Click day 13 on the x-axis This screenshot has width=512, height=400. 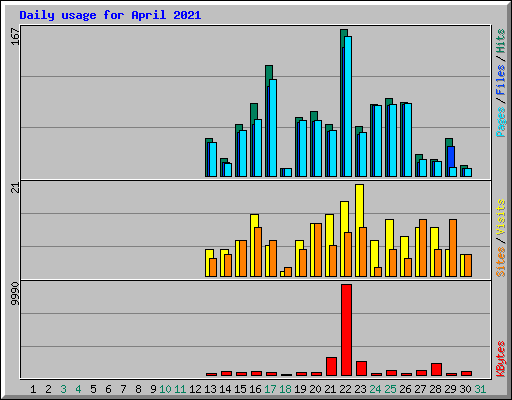point(210,389)
